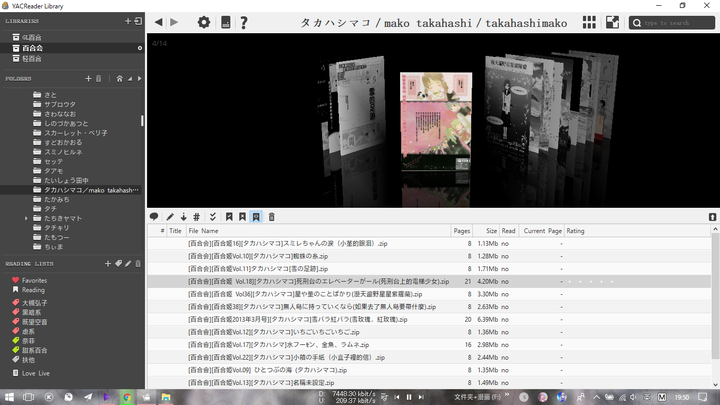This screenshot has height=405, width=720.
Task: Go to root folder home icon
Action: coord(119,79)
